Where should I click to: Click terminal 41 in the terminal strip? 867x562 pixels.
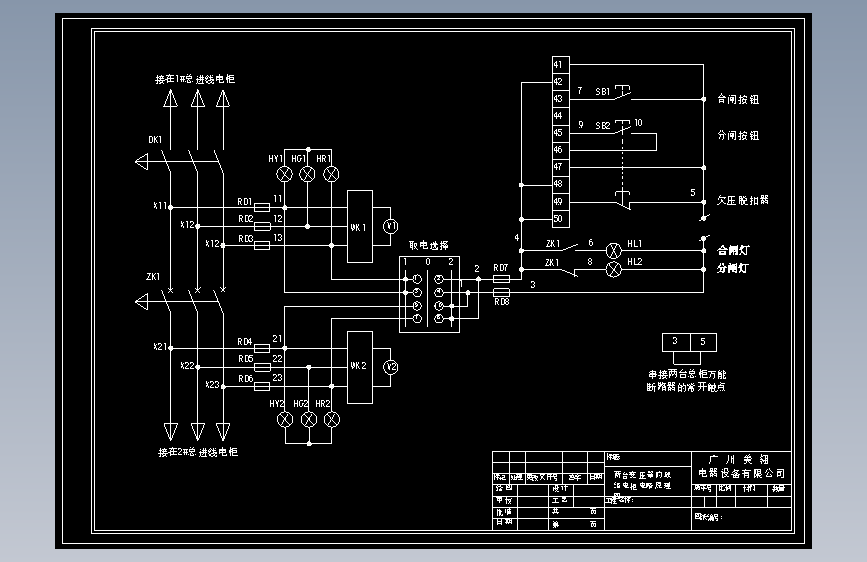point(561,65)
